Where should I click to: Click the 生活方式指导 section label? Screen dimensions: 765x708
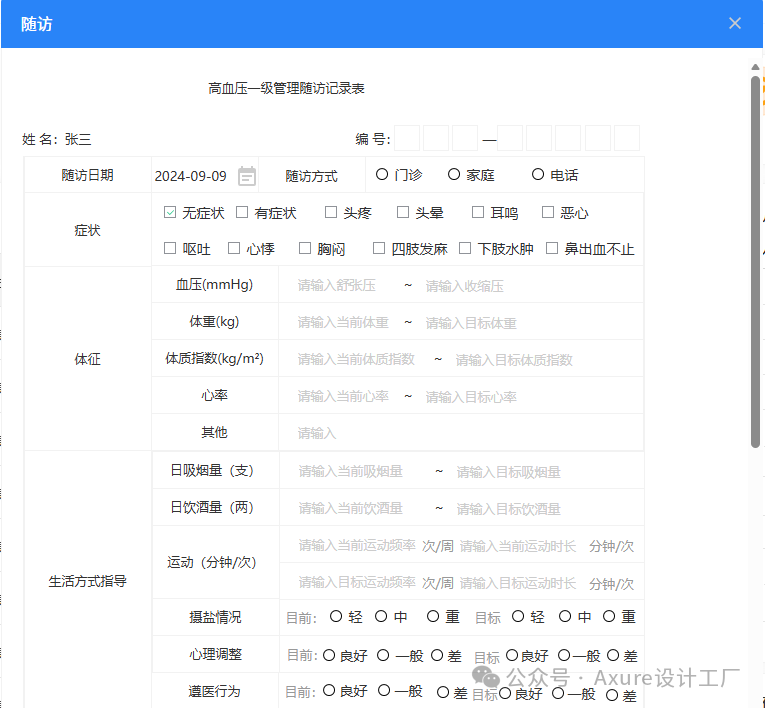click(x=88, y=581)
